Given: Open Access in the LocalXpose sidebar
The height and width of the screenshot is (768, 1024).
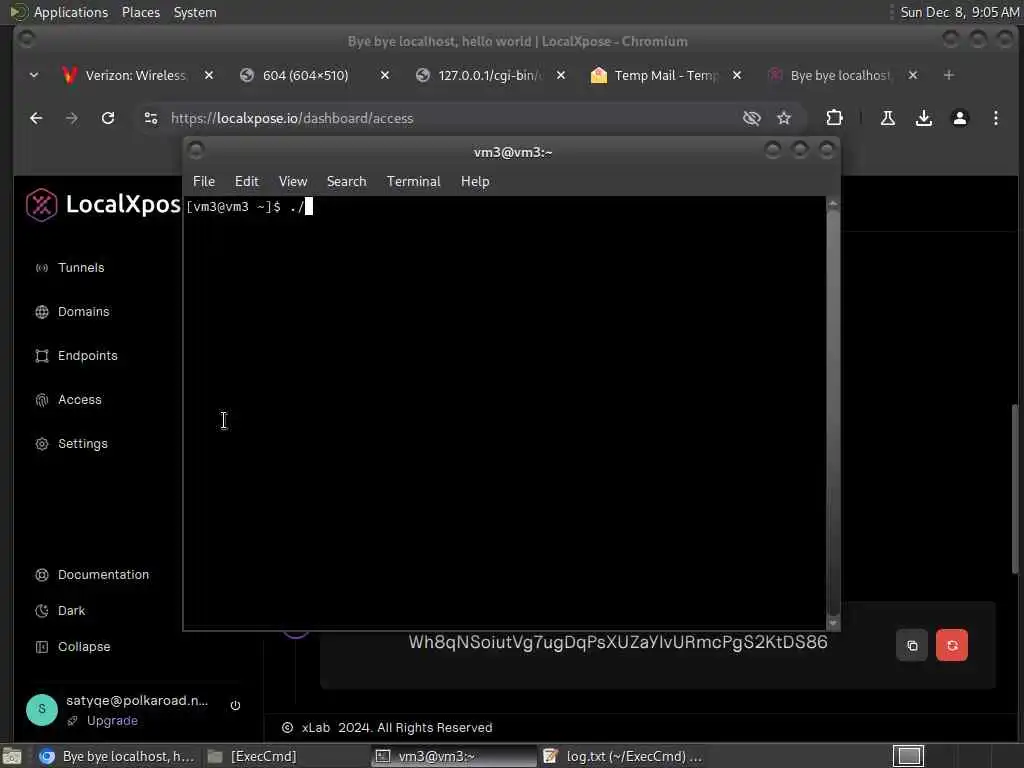Looking at the screenshot, I should [x=80, y=400].
